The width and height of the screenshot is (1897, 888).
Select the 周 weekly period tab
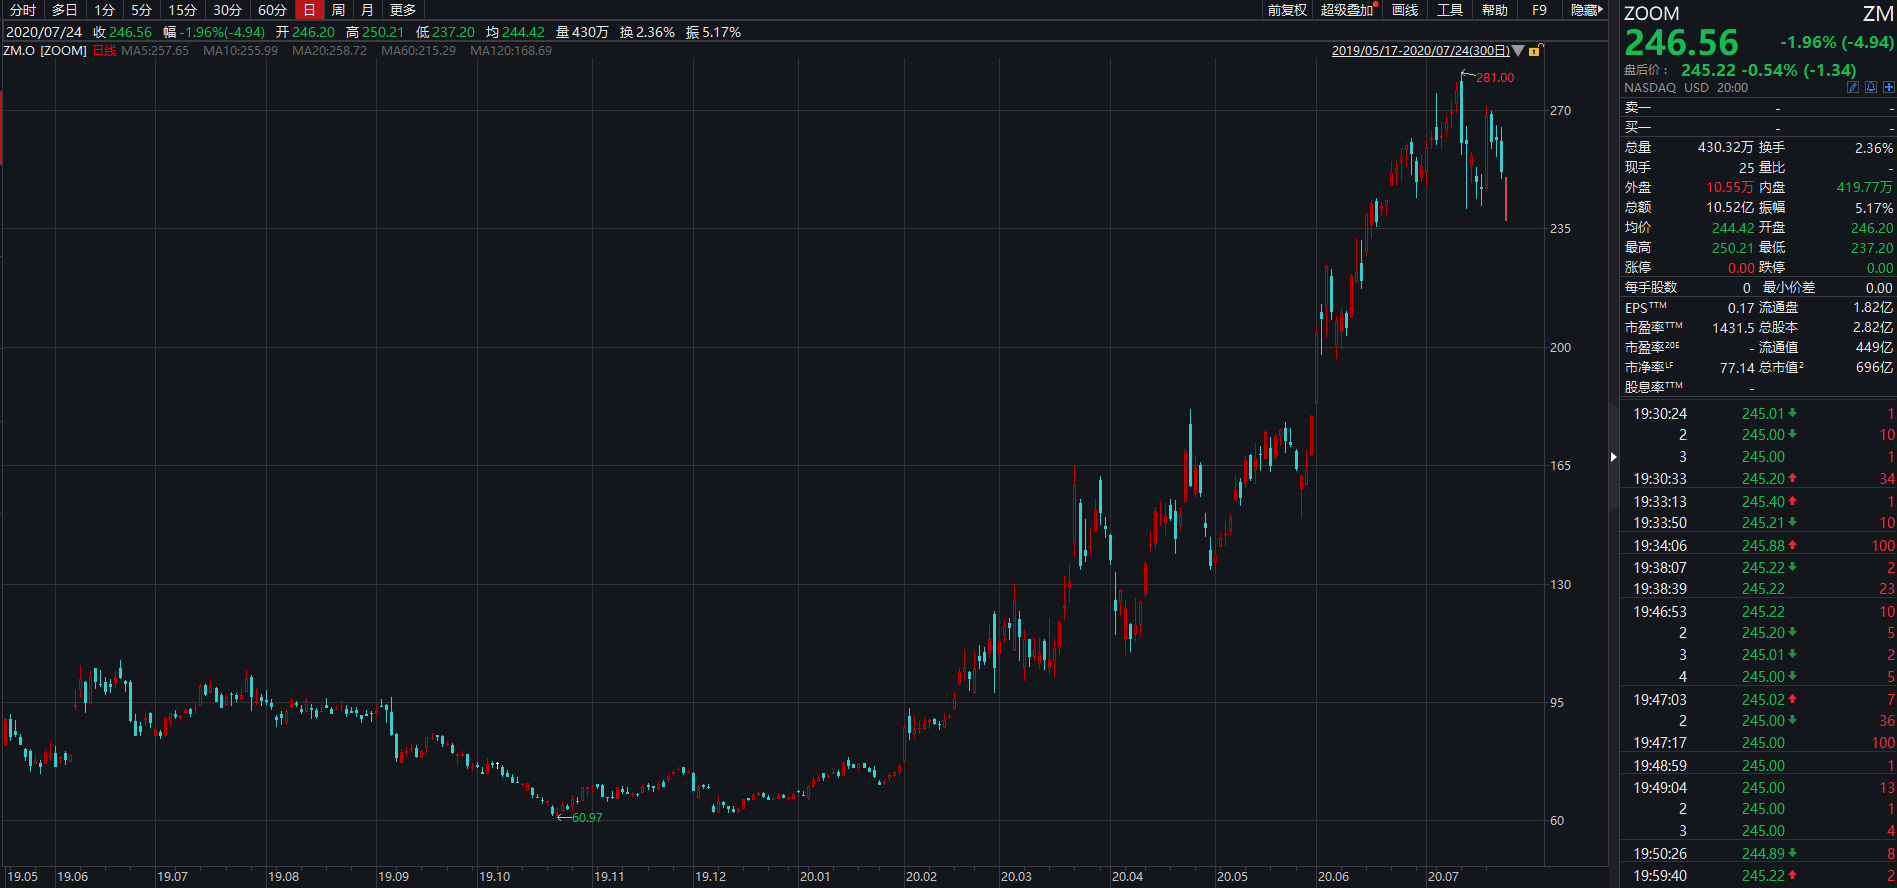coord(338,10)
